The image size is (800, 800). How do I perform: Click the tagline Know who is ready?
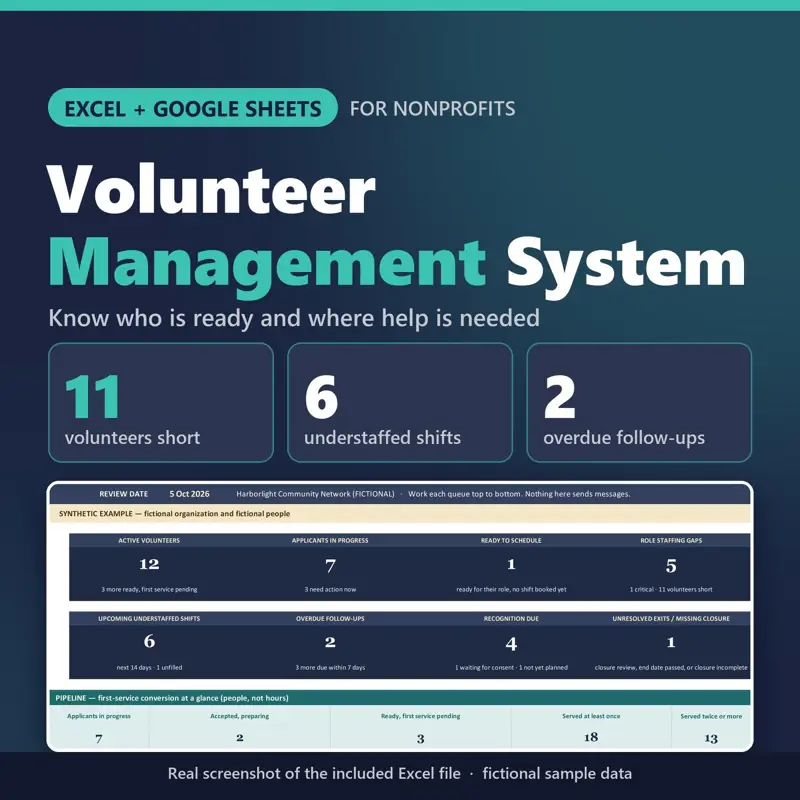click(294, 318)
